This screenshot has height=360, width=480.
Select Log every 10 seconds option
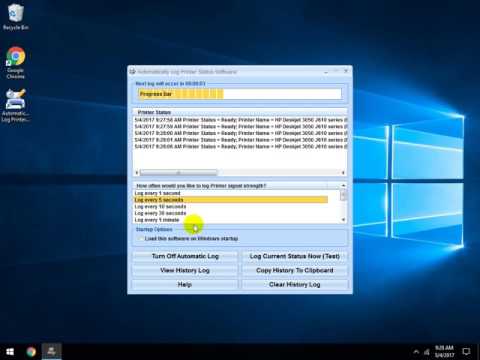231,207
